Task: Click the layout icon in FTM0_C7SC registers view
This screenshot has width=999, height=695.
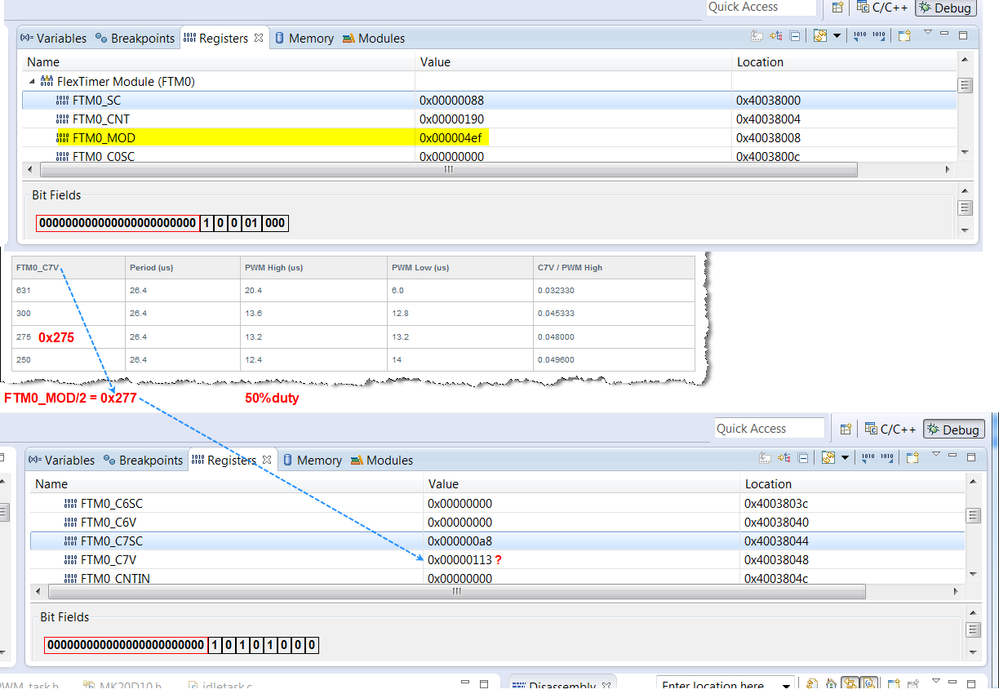Action: click(x=828, y=458)
